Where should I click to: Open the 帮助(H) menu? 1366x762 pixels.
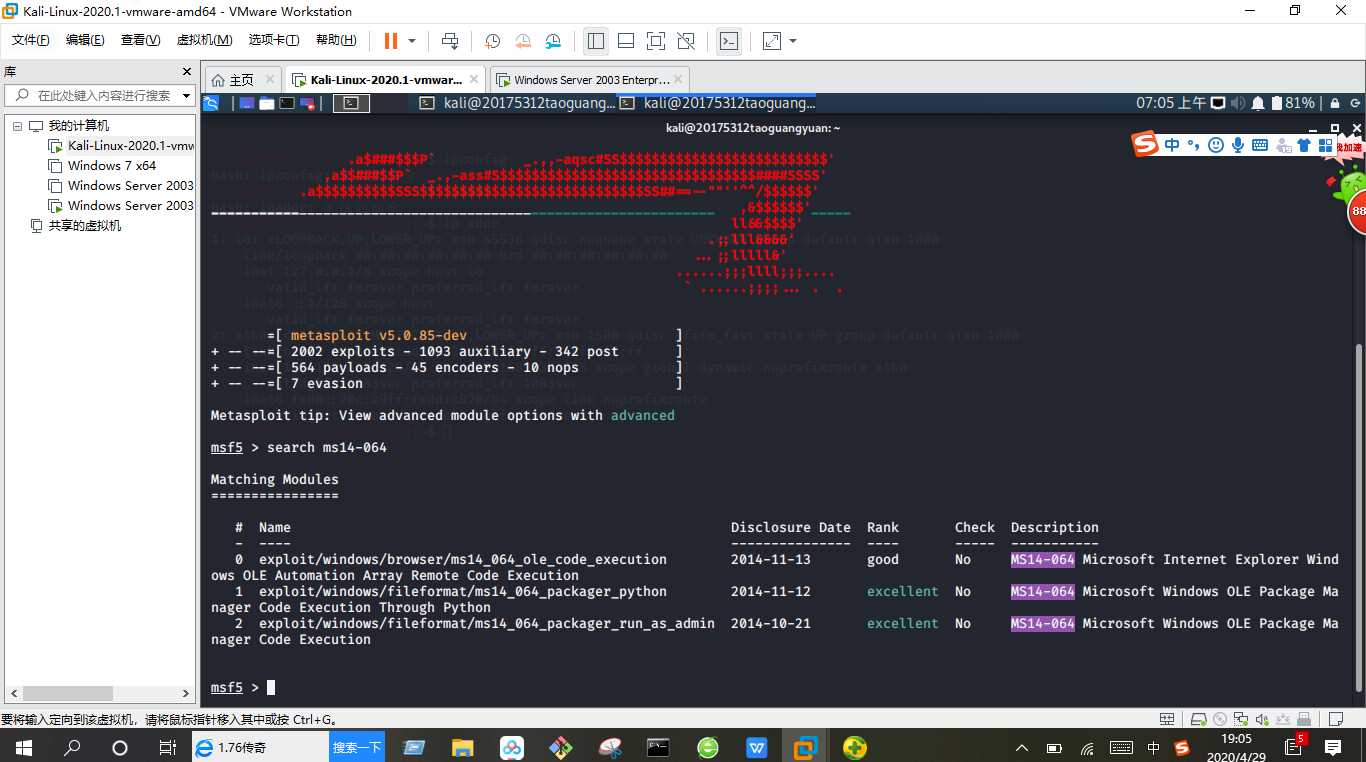pos(336,40)
